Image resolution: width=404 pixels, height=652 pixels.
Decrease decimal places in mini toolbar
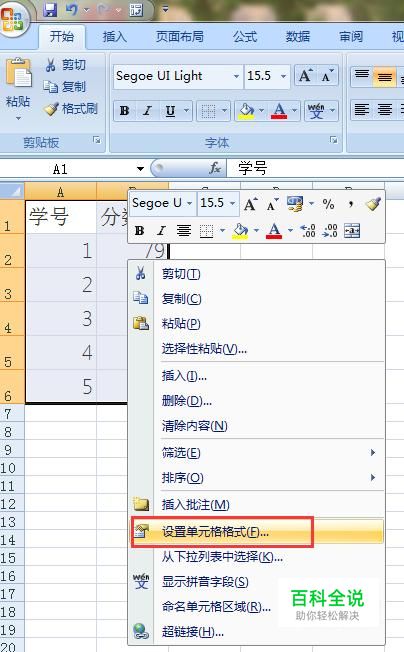point(330,231)
